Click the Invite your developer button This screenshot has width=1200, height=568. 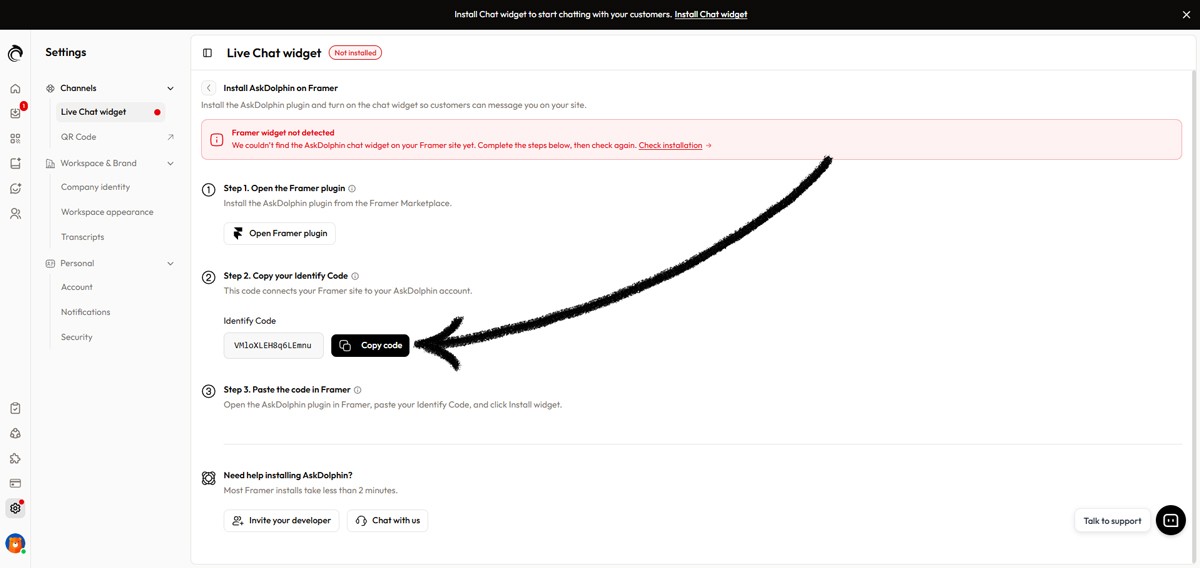281,520
